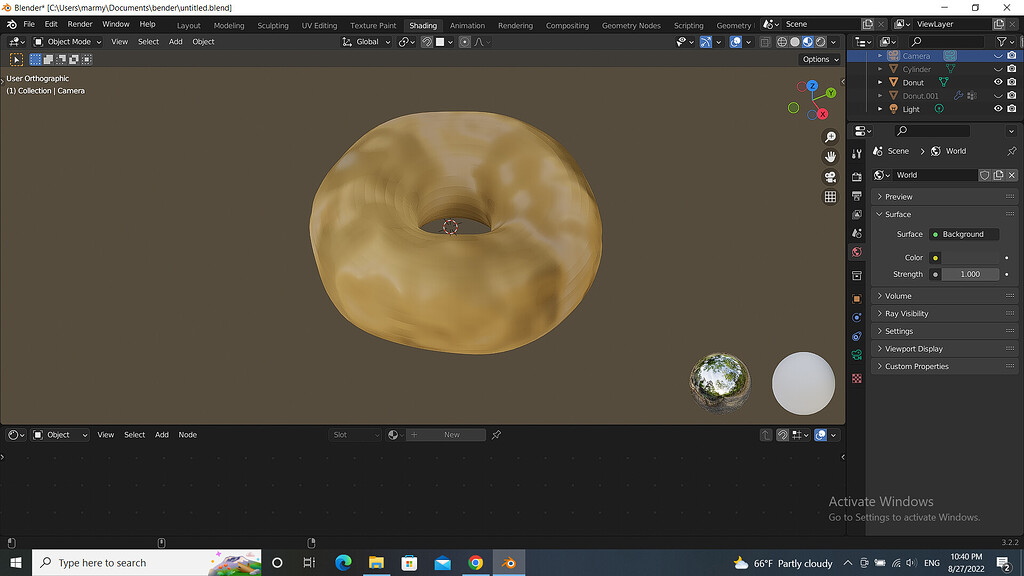Open World properties tab
Viewport: 1024px width, 576px height.
pos(857,252)
